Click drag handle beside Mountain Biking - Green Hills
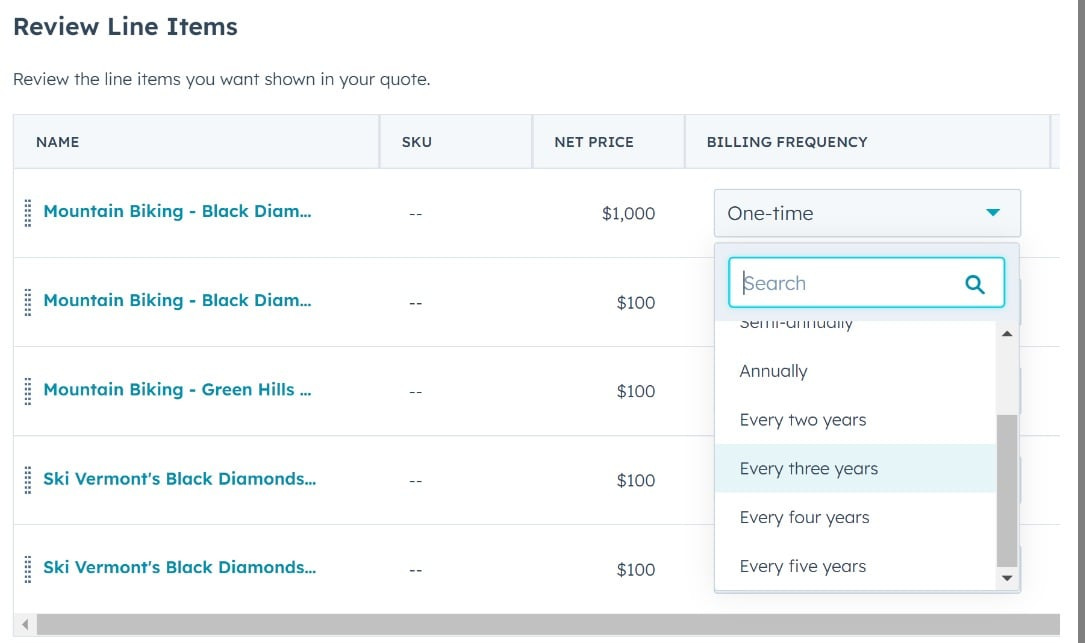The height and width of the screenshot is (643, 1085). click(x=28, y=391)
